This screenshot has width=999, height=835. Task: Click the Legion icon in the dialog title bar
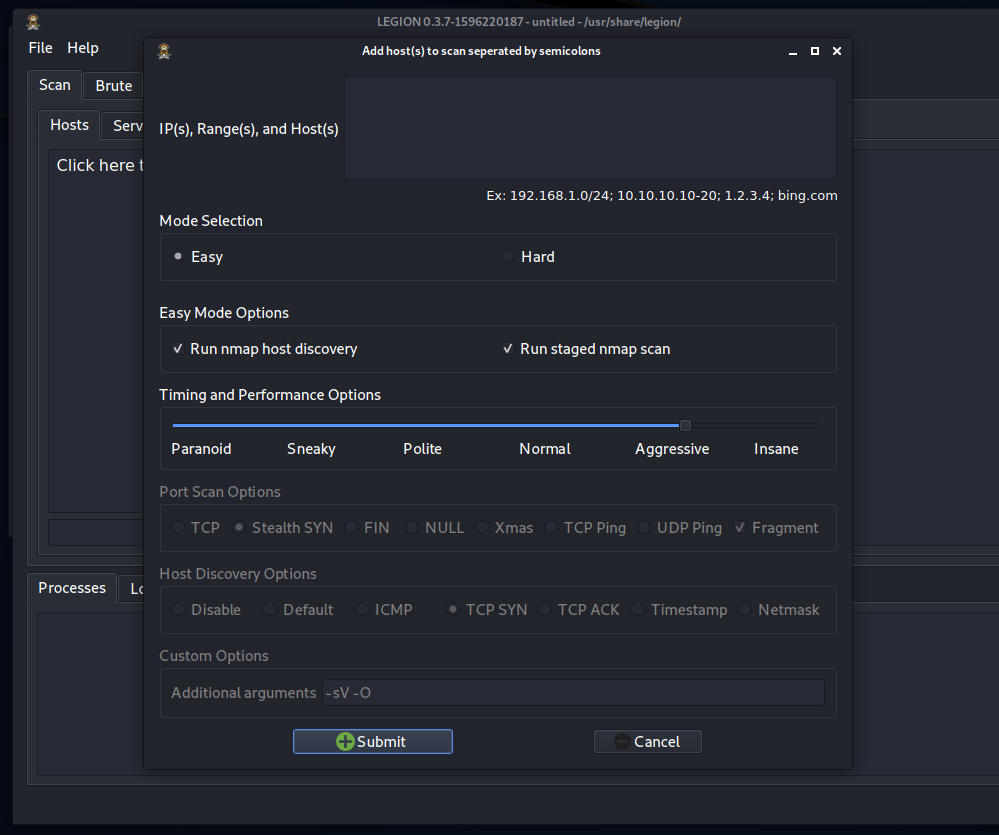tap(164, 51)
